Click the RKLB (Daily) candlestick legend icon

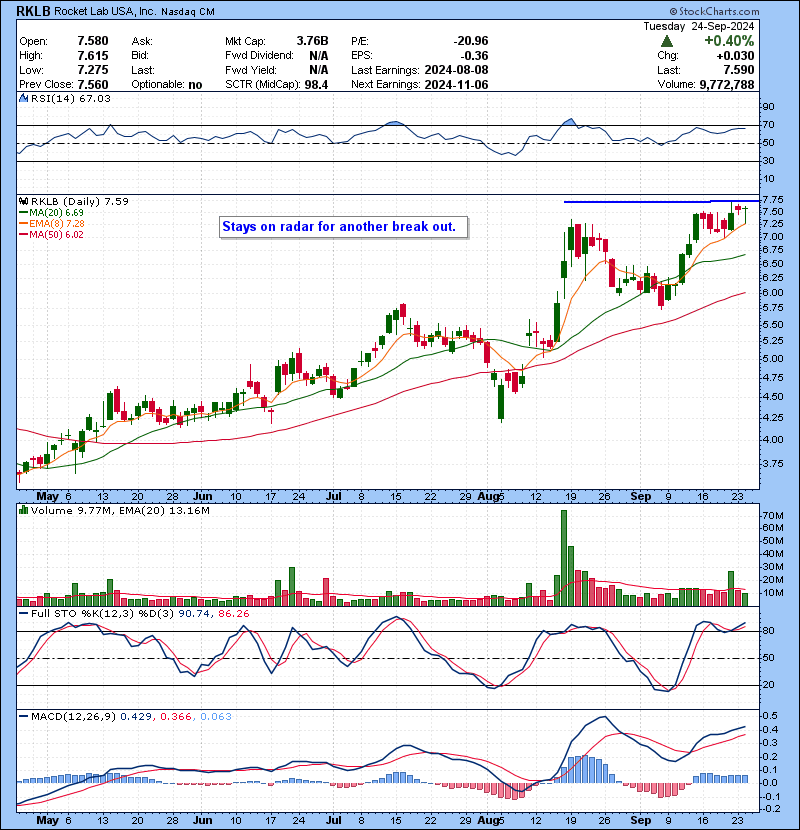pyautogui.click(x=23, y=201)
